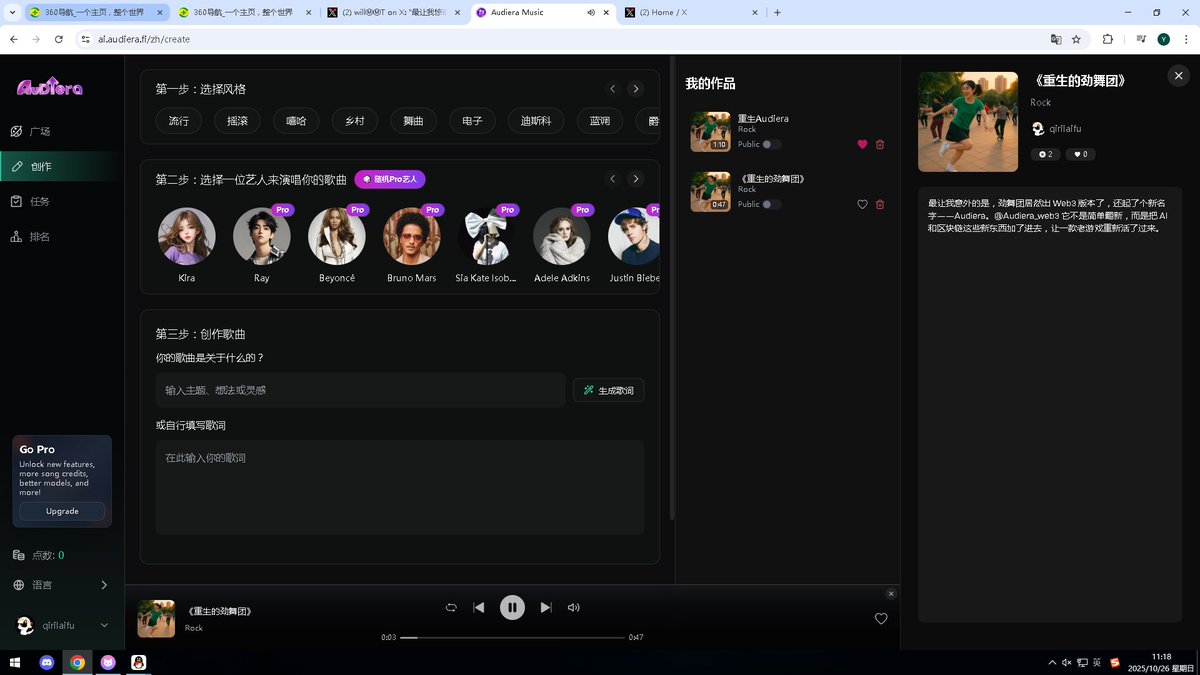Click the detail panel cover image
The width and height of the screenshot is (1200, 675).
click(968, 122)
